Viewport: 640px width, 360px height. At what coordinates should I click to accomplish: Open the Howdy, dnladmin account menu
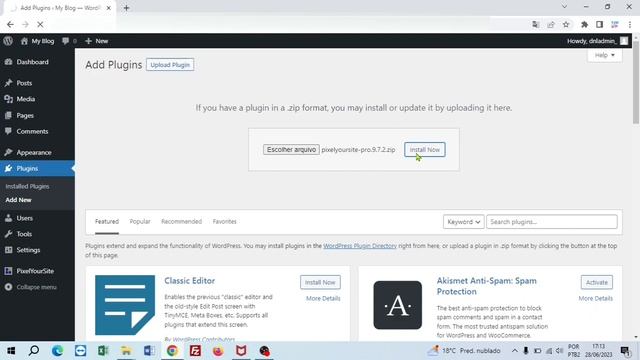[x=597, y=41]
